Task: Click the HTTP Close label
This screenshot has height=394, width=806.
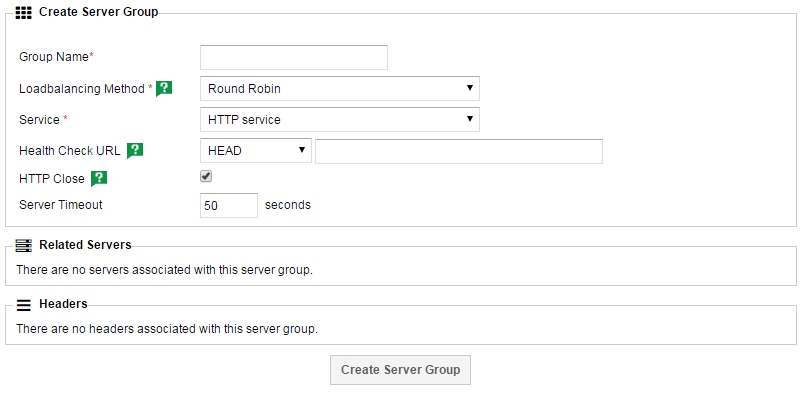Action: 51,179
